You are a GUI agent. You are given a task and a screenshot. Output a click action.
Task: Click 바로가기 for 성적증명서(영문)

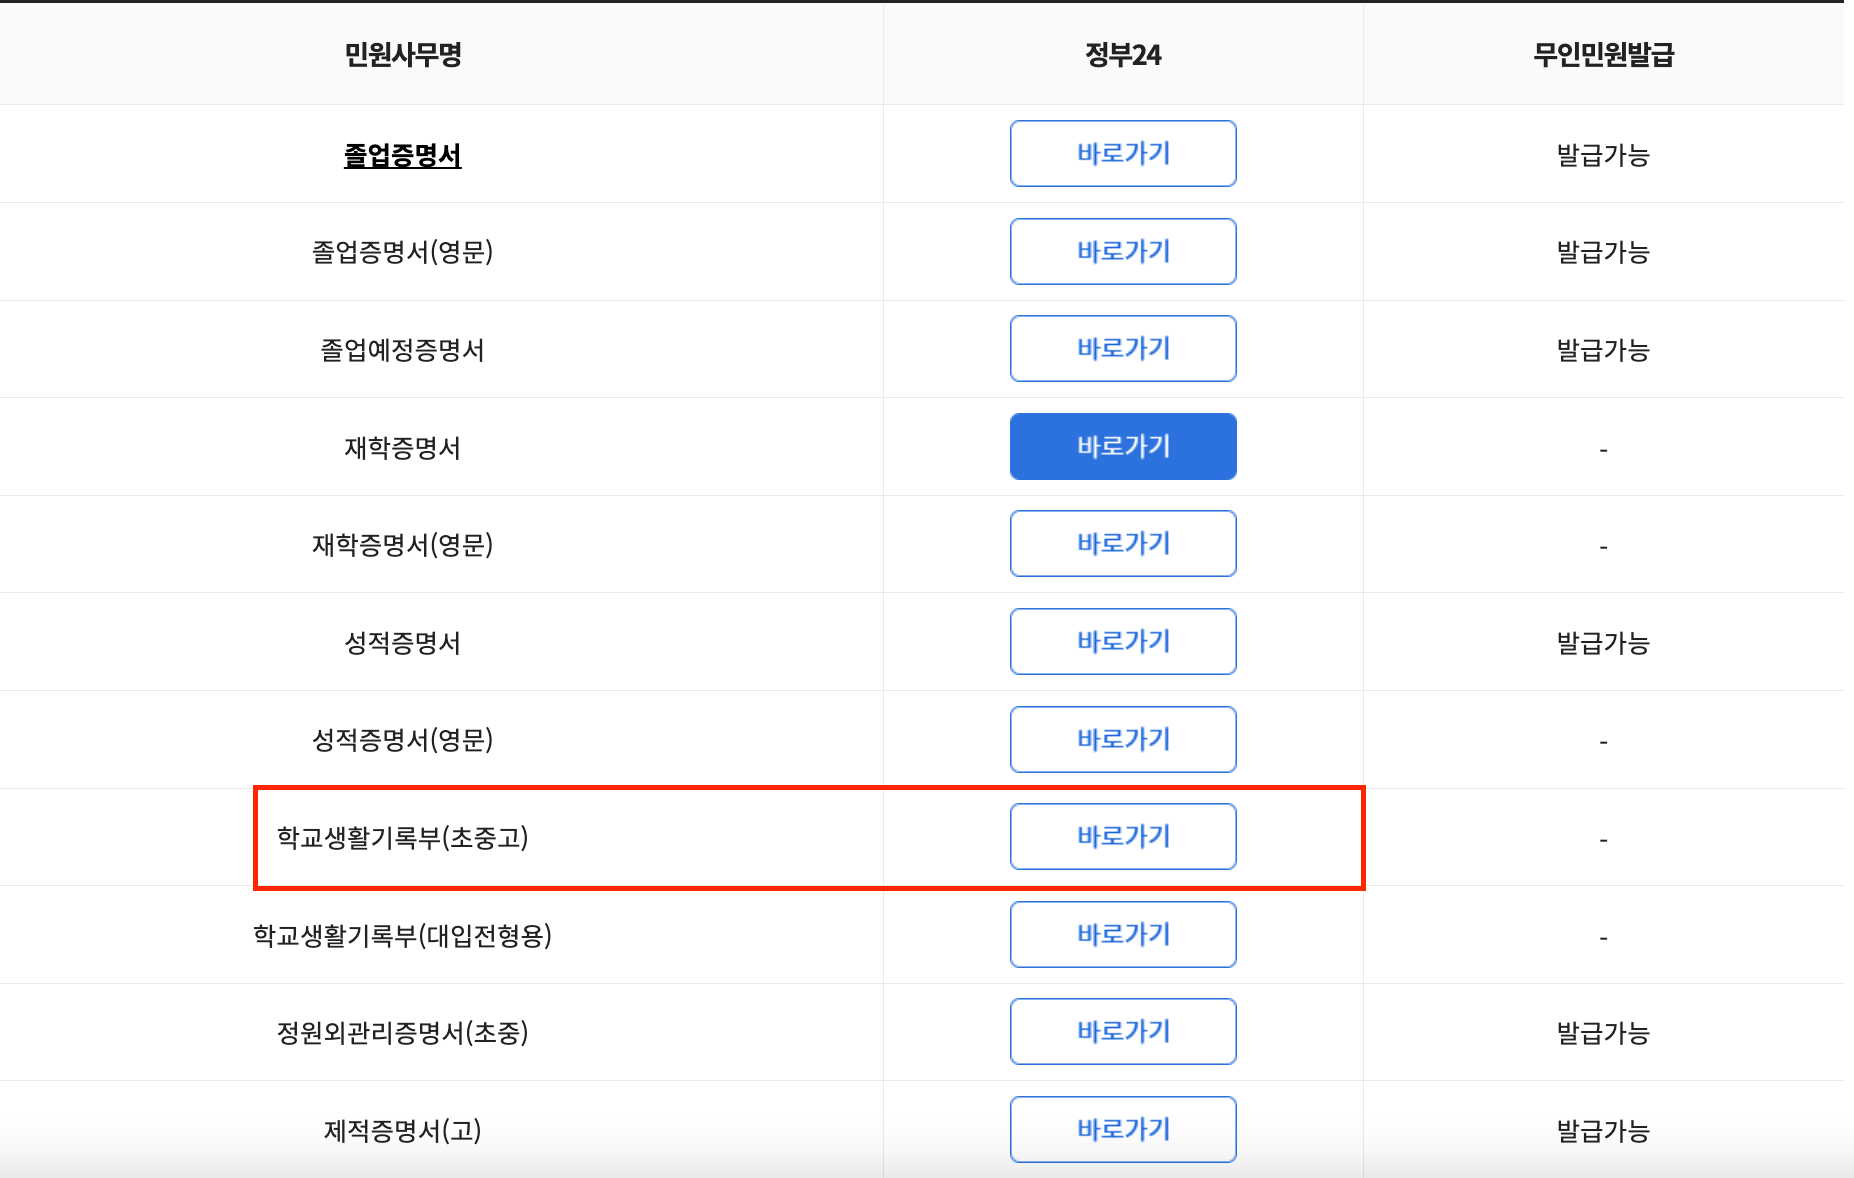click(1123, 739)
